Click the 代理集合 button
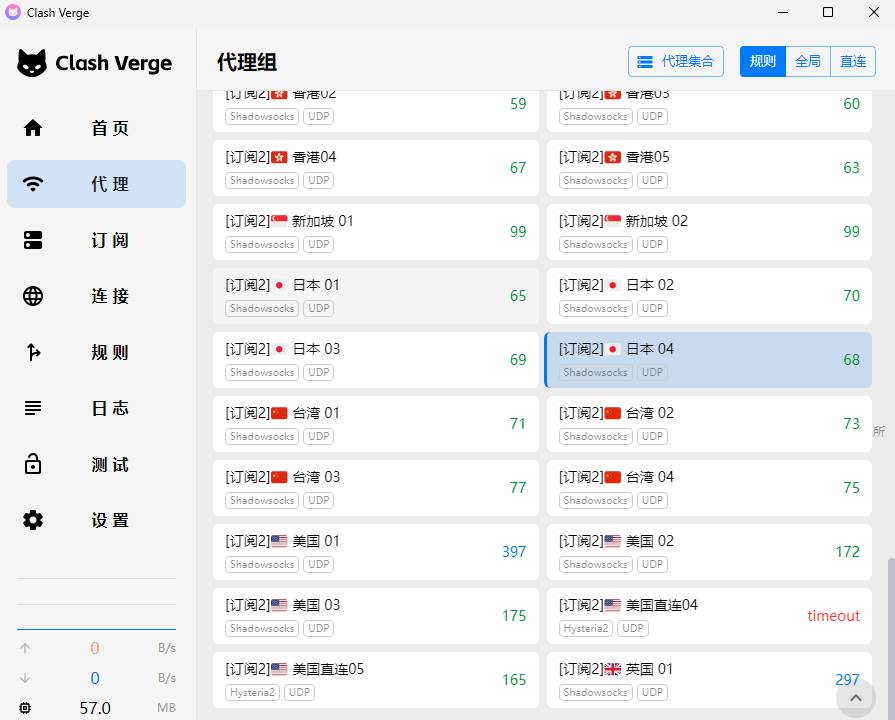Viewport: 895px width, 720px height. click(x=676, y=61)
